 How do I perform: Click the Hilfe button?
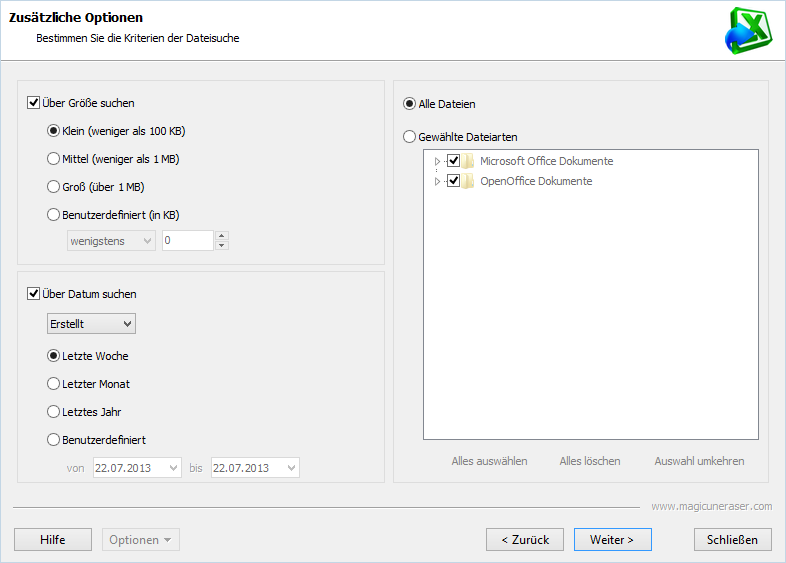[x=53, y=540]
